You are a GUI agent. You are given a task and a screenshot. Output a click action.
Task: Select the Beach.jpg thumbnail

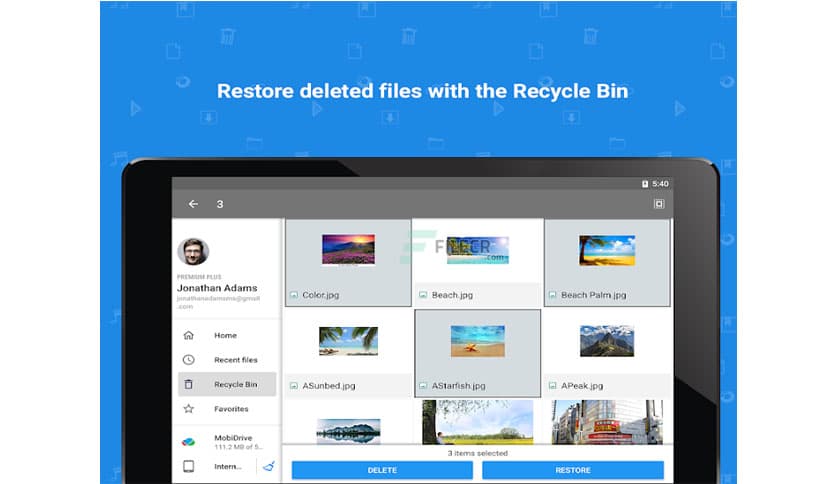478,250
